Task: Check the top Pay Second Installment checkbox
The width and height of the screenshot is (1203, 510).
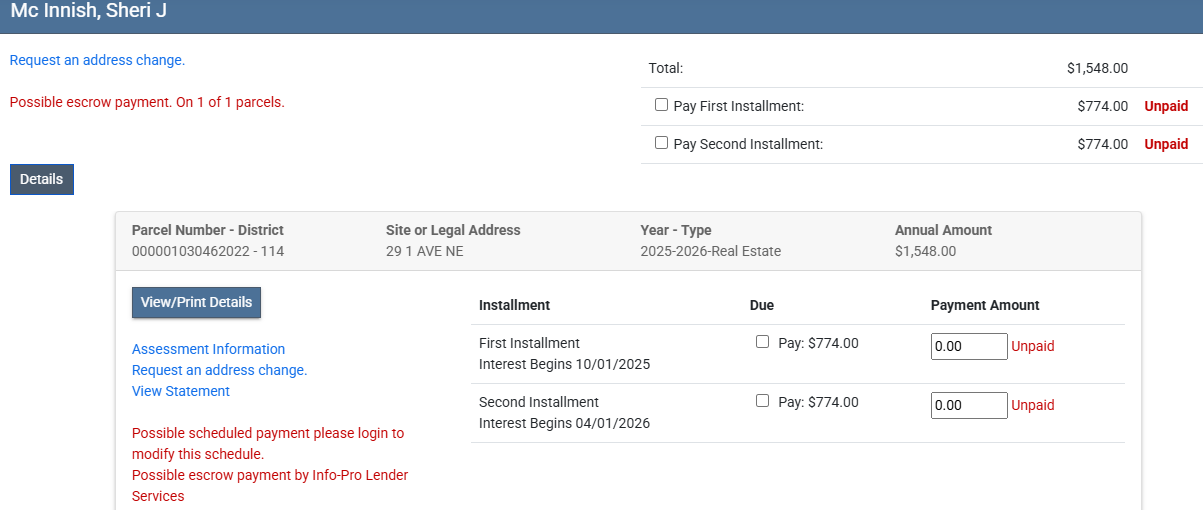Action: [x=661, y=143]
